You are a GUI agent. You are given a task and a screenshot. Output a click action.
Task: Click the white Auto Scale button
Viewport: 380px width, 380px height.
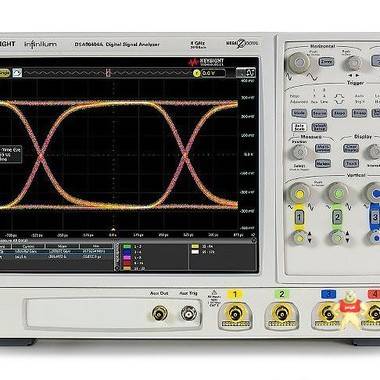299,127
